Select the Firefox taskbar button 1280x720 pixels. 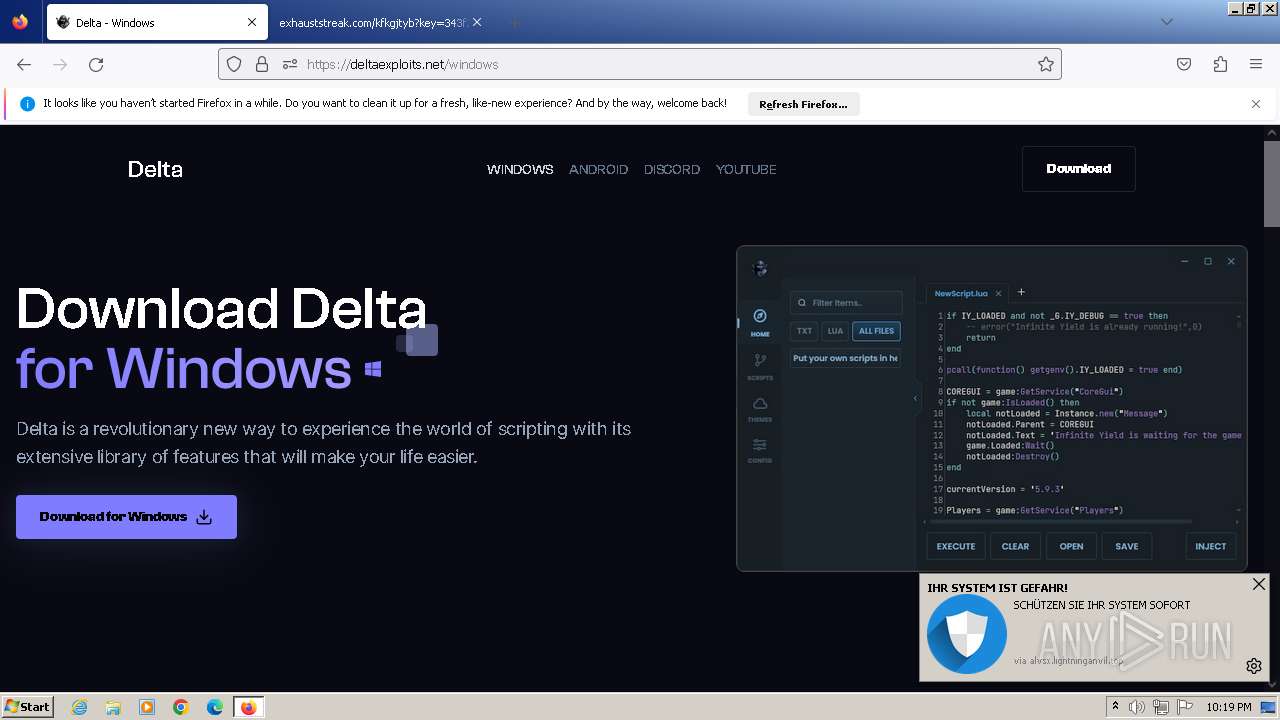[248, 707]
